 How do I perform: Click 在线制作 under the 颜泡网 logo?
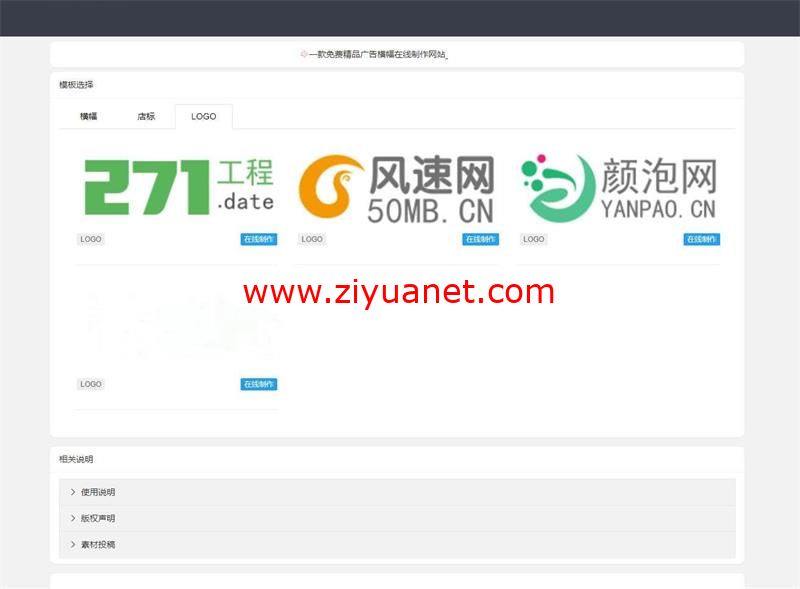coord(702,239)
